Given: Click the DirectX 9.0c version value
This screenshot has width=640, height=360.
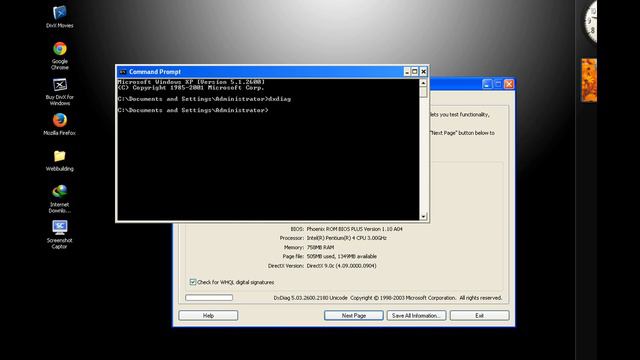Looking at the screenshot, I should coord(342,266).
